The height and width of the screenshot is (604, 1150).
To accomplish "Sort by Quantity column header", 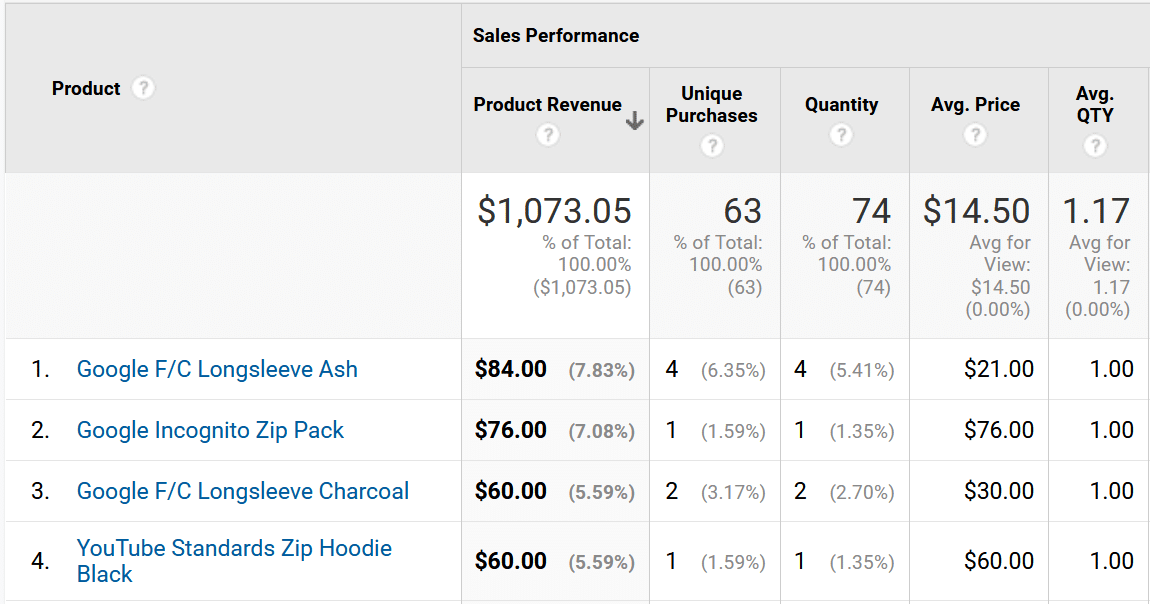I will pos(841,105).
